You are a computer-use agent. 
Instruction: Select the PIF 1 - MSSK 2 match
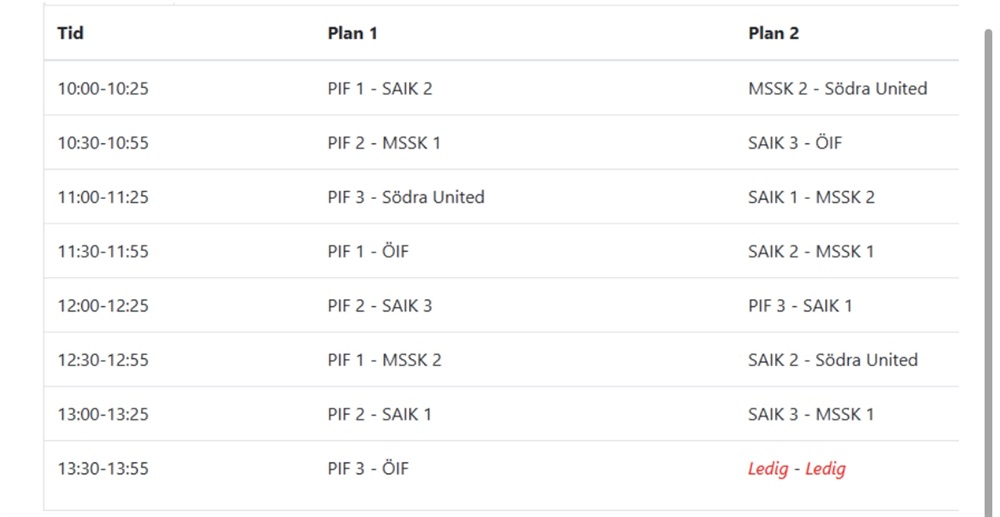385,360
